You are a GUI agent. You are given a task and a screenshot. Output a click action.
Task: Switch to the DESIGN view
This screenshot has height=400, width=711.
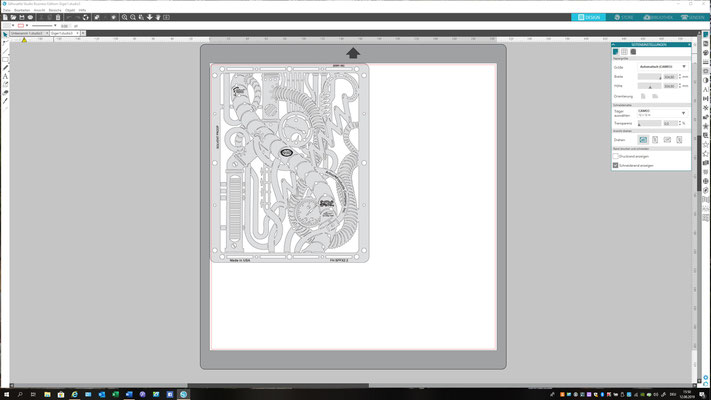[x=589, y=17]
